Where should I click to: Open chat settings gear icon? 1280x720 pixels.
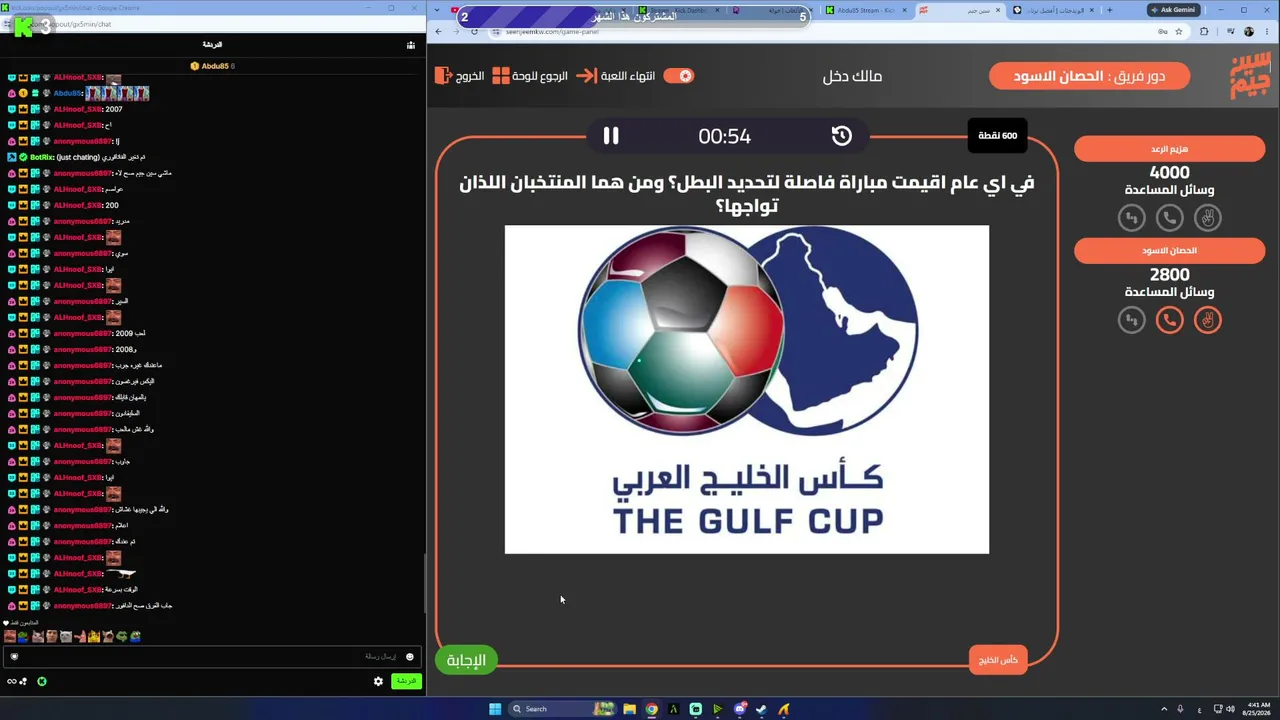tap(378, 681)
